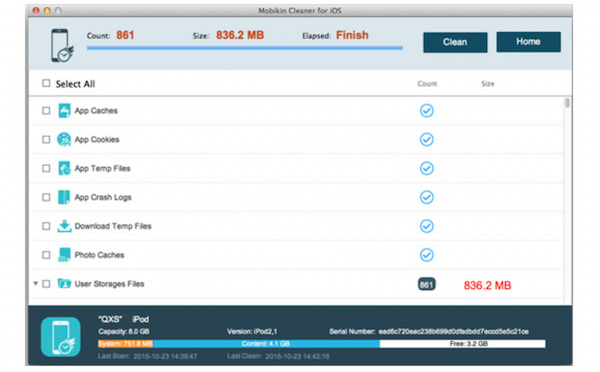Check the App Cookies checkbox
The height and width of the screenshot is (372, 600).
(46, 139)
